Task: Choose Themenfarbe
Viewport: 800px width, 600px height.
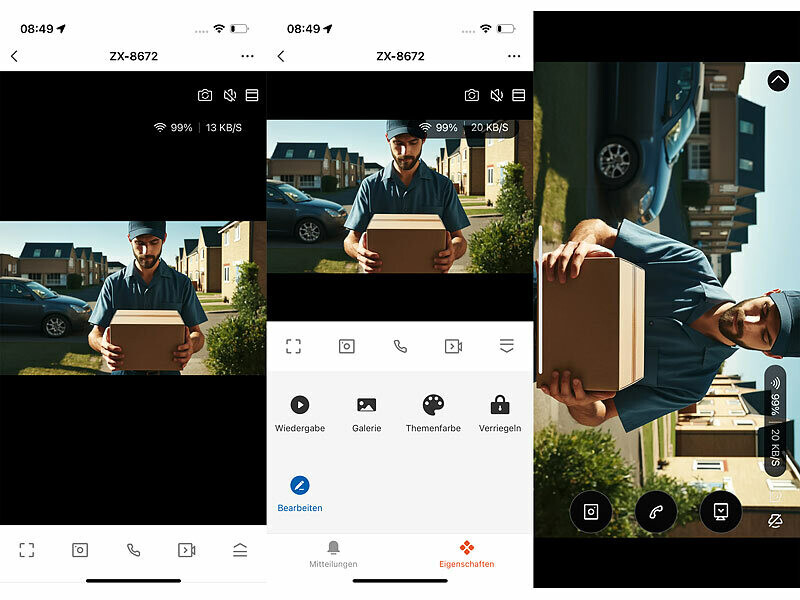Action: pos(433,414)
